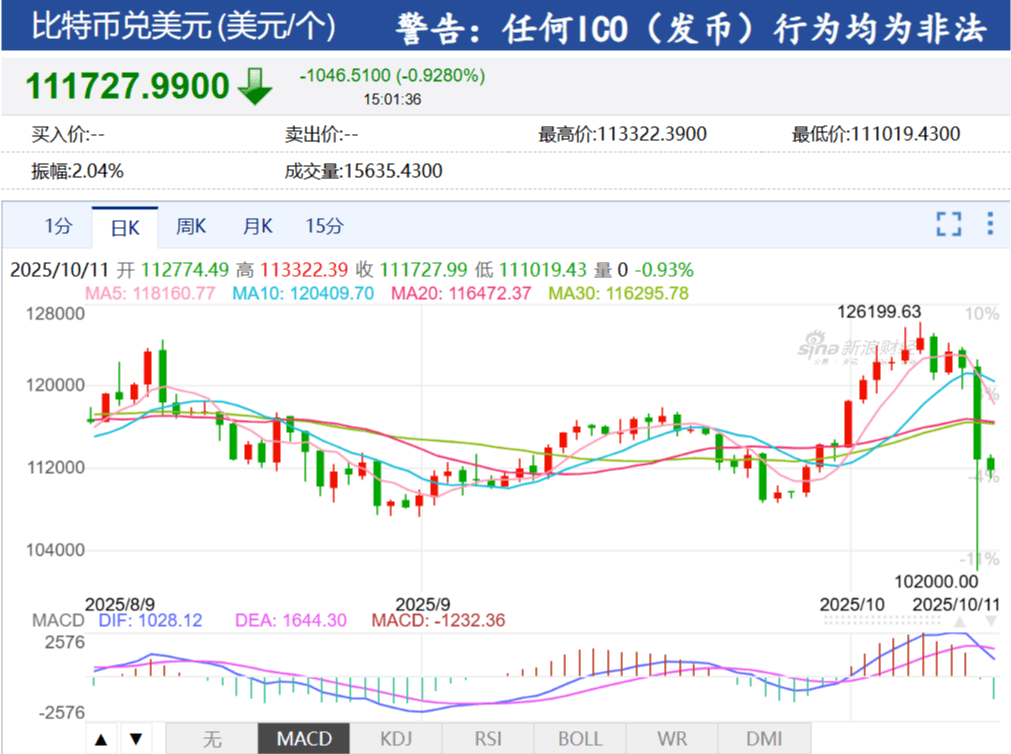The width and height of the screenshot is (1011, 754).
Task: Select 无 to hide indicators
Action: point(212,739)
